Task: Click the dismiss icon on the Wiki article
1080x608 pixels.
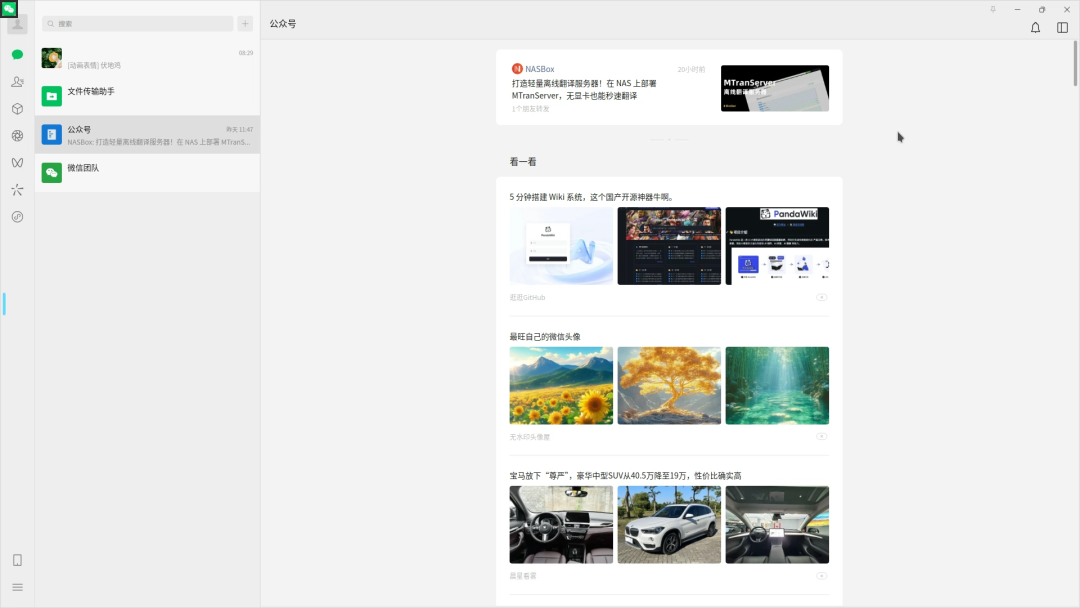Action: coord(822,297)
